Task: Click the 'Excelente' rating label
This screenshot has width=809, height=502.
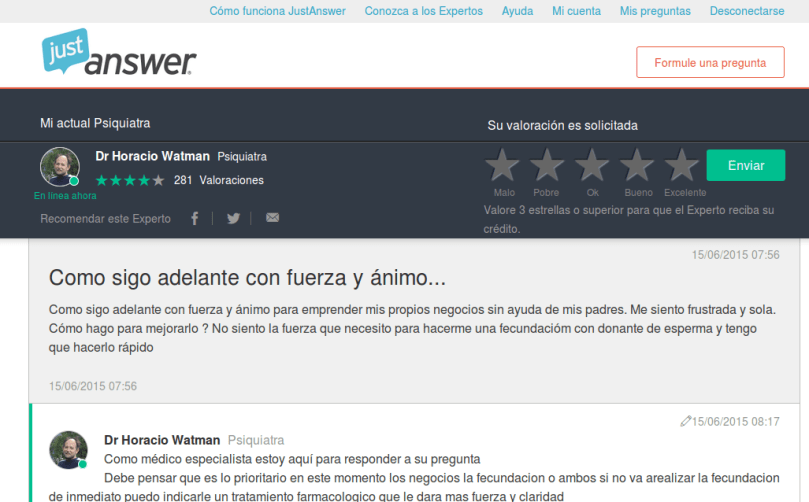Action: point(685,192)
